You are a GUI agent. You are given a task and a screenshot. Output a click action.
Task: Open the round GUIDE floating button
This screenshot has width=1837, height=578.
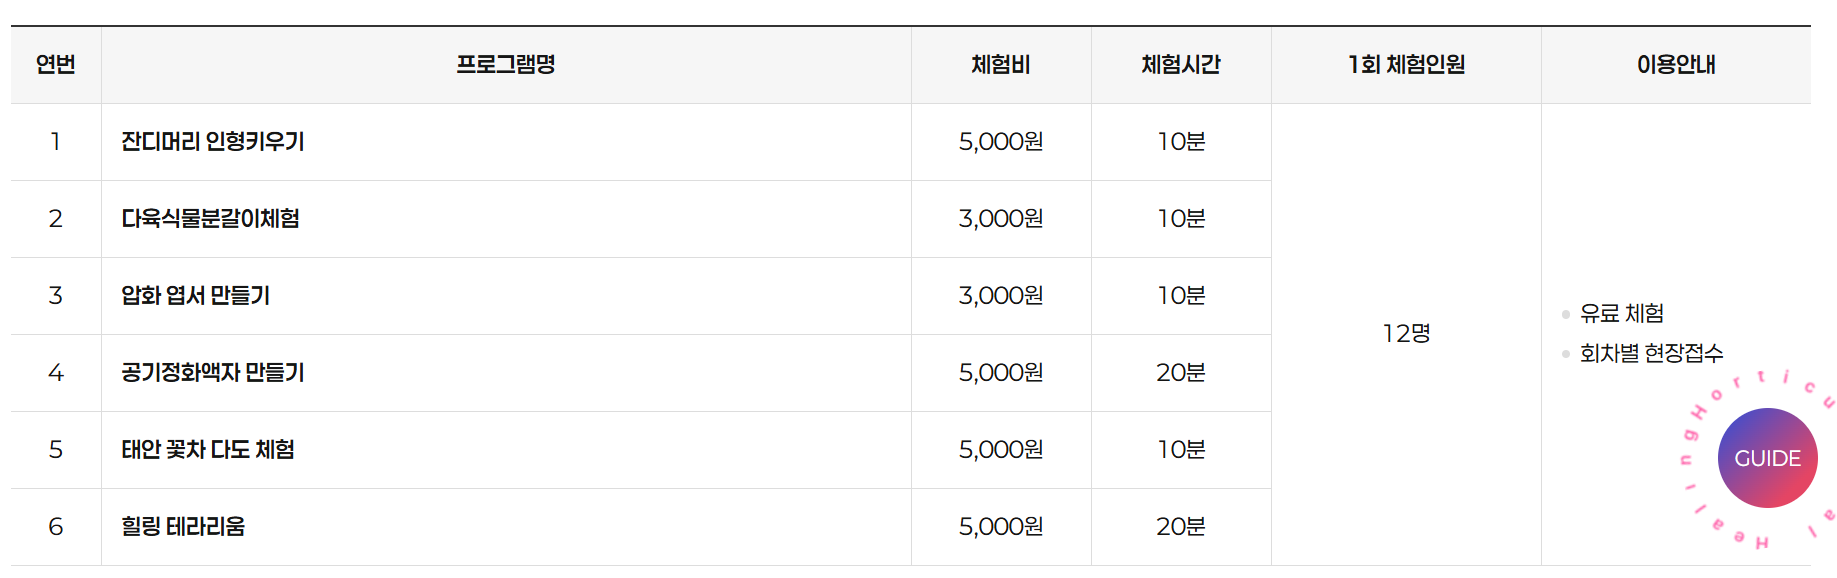(x=1767, y=458)
